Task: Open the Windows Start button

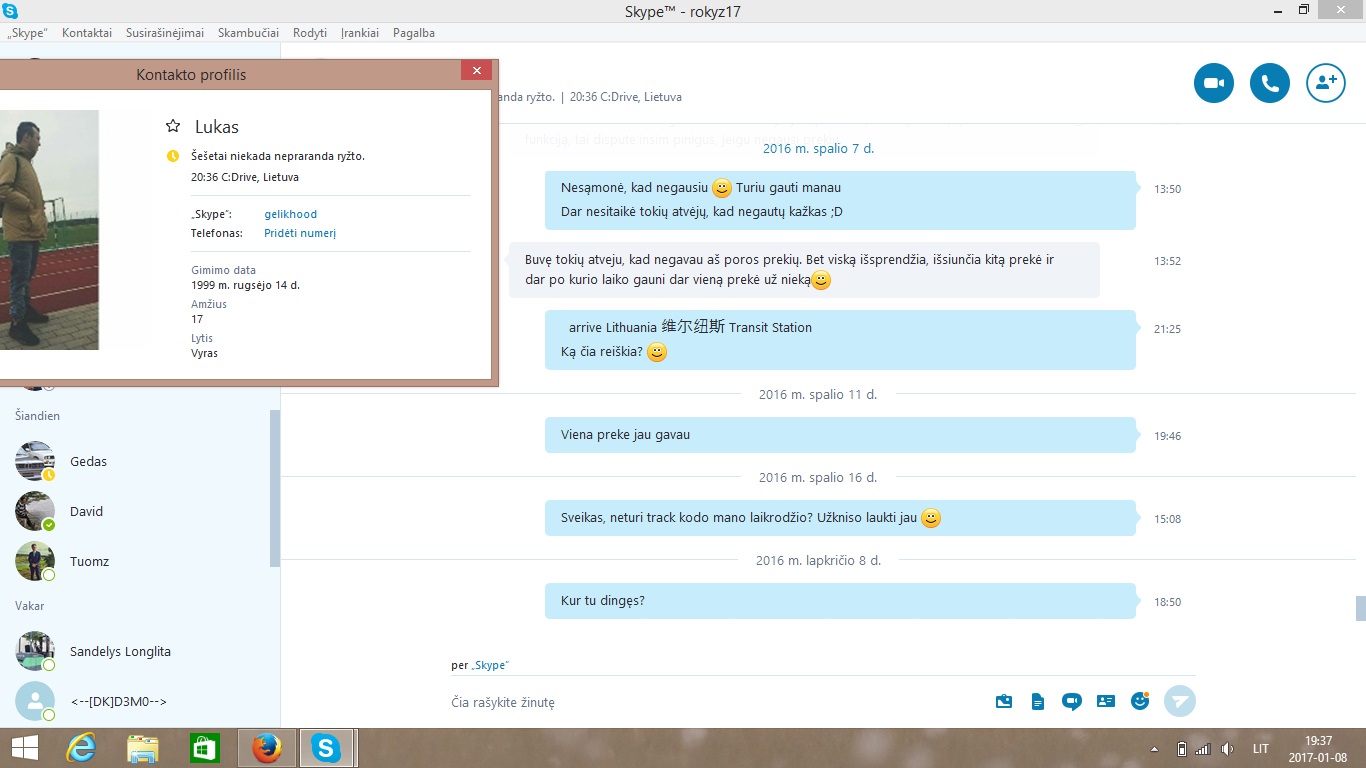Action: click(x=24, y=747)
